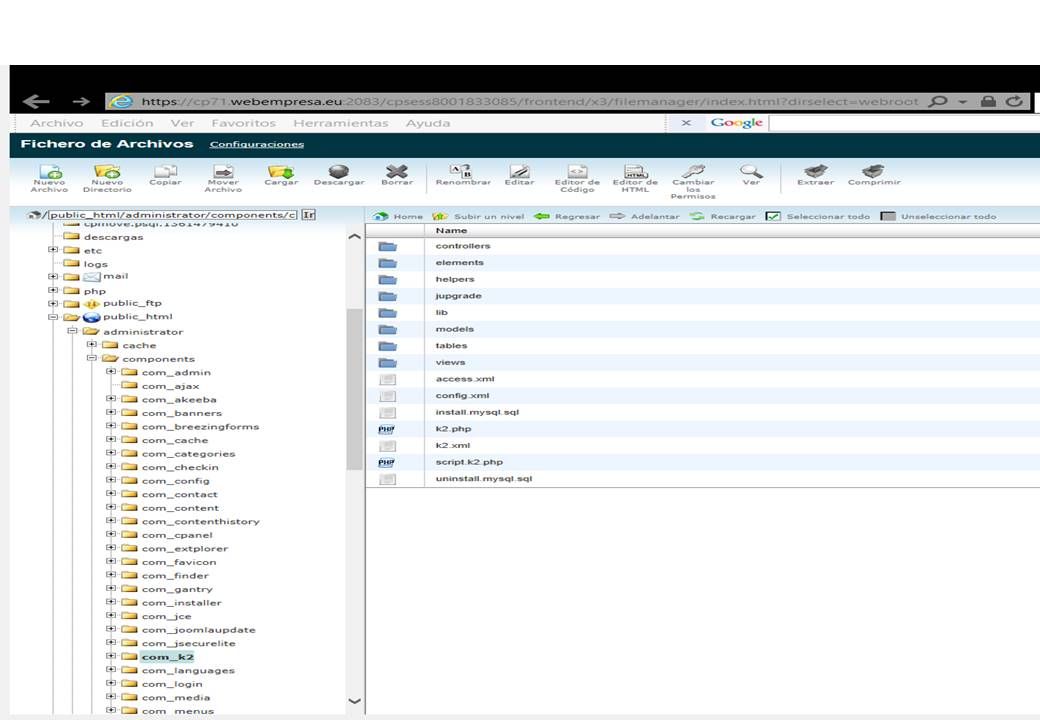This screenshot has width=1040, height=720.
Task: Open the Herramientas menu
Action: point(341,123)
